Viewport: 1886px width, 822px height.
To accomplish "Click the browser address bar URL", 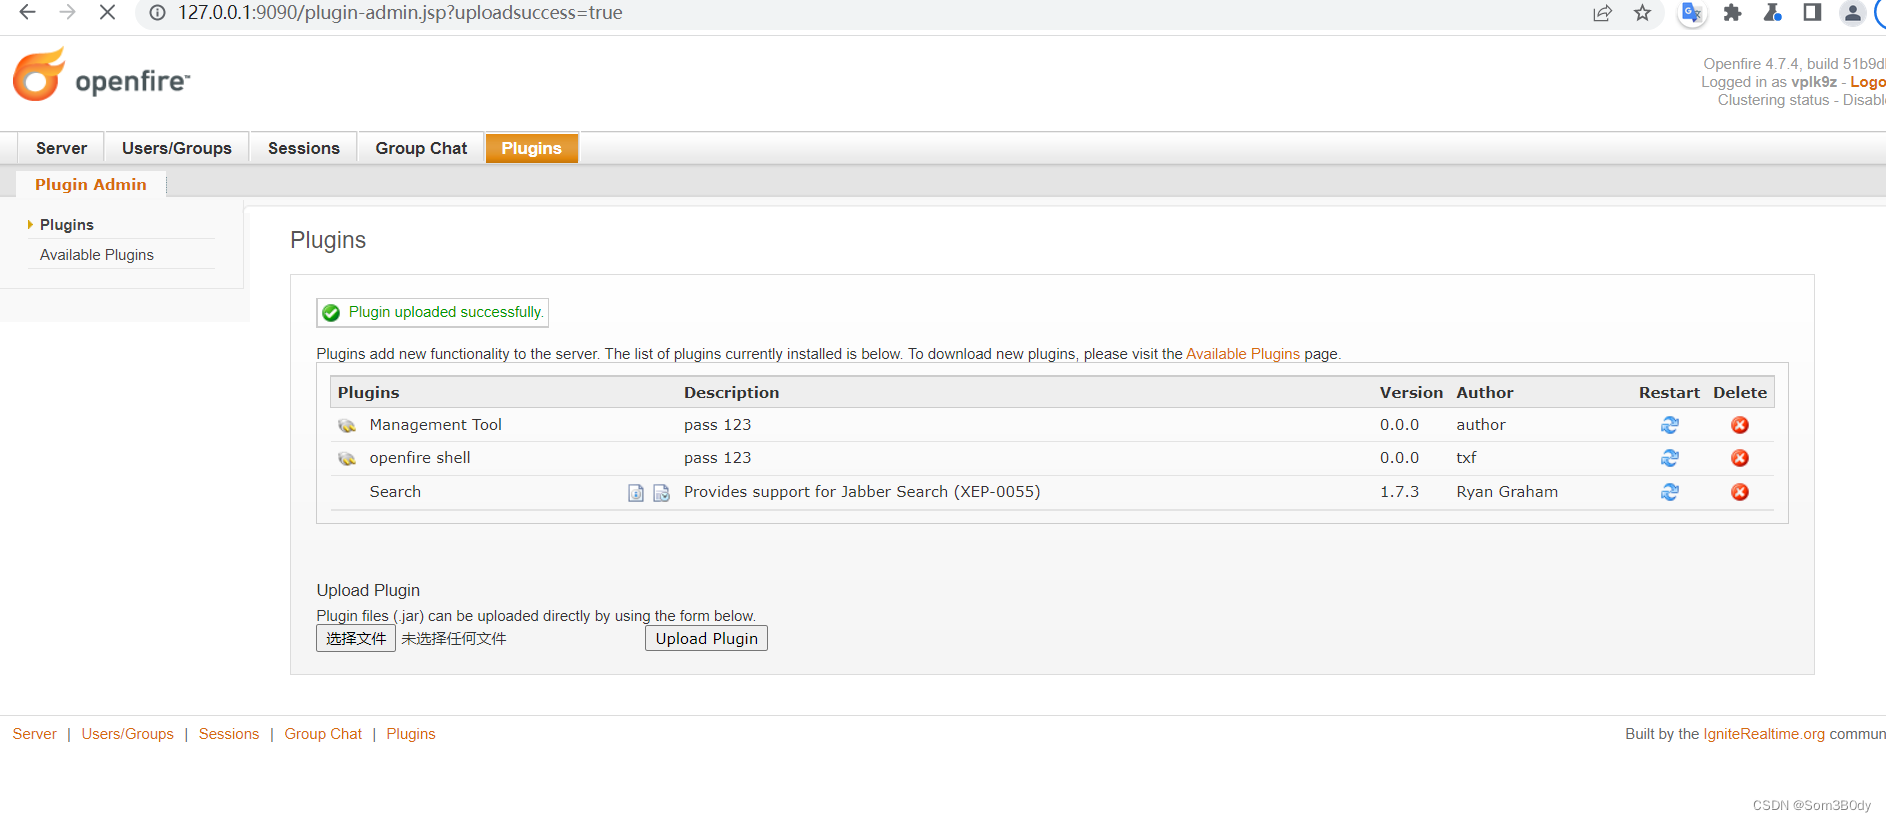I will (x=400, y=13).
